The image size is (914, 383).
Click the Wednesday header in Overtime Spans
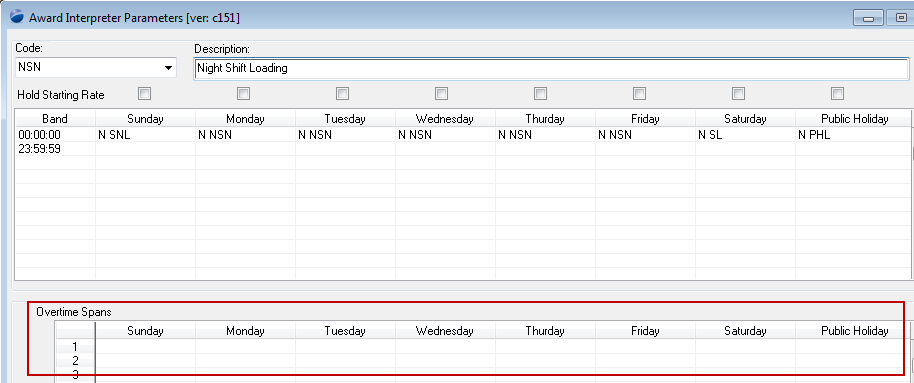(x=445, y=331)
